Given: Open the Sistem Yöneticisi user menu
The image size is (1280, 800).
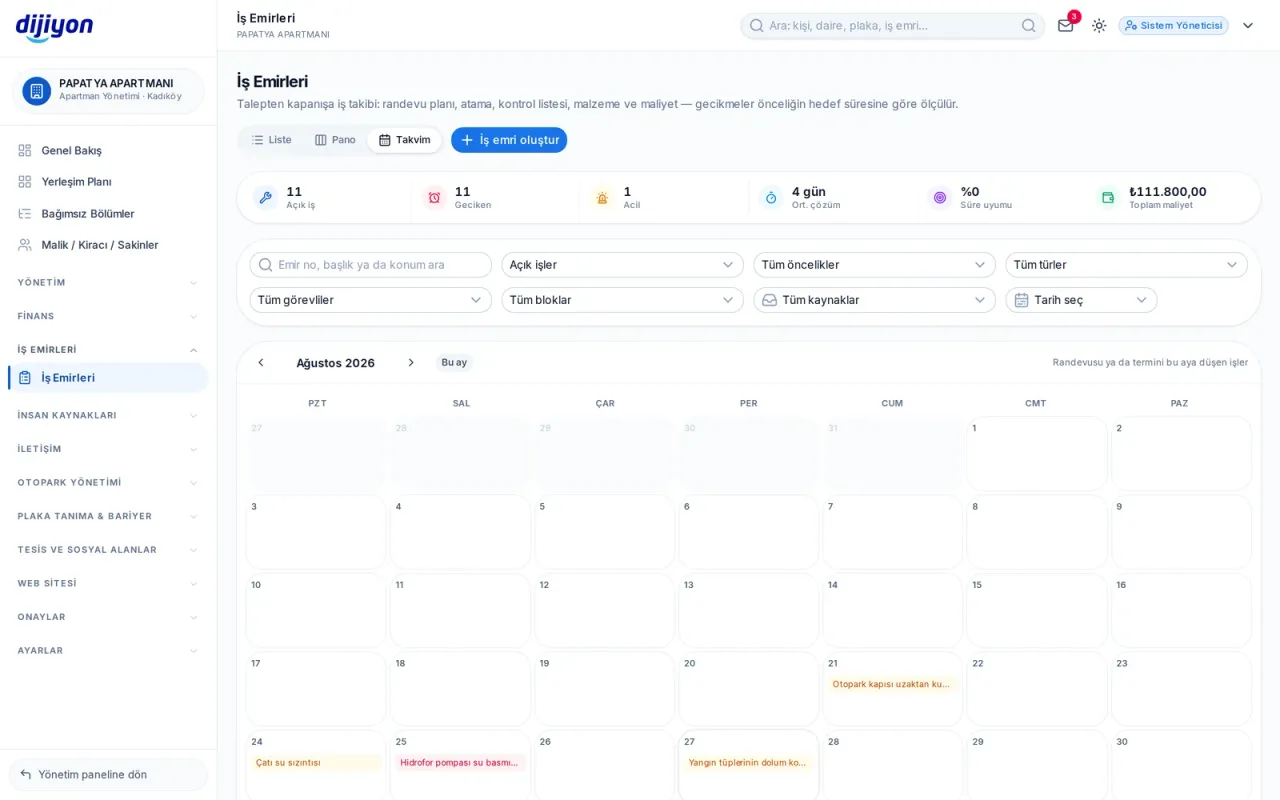Looking at the screenshot, I should 1186,26.
